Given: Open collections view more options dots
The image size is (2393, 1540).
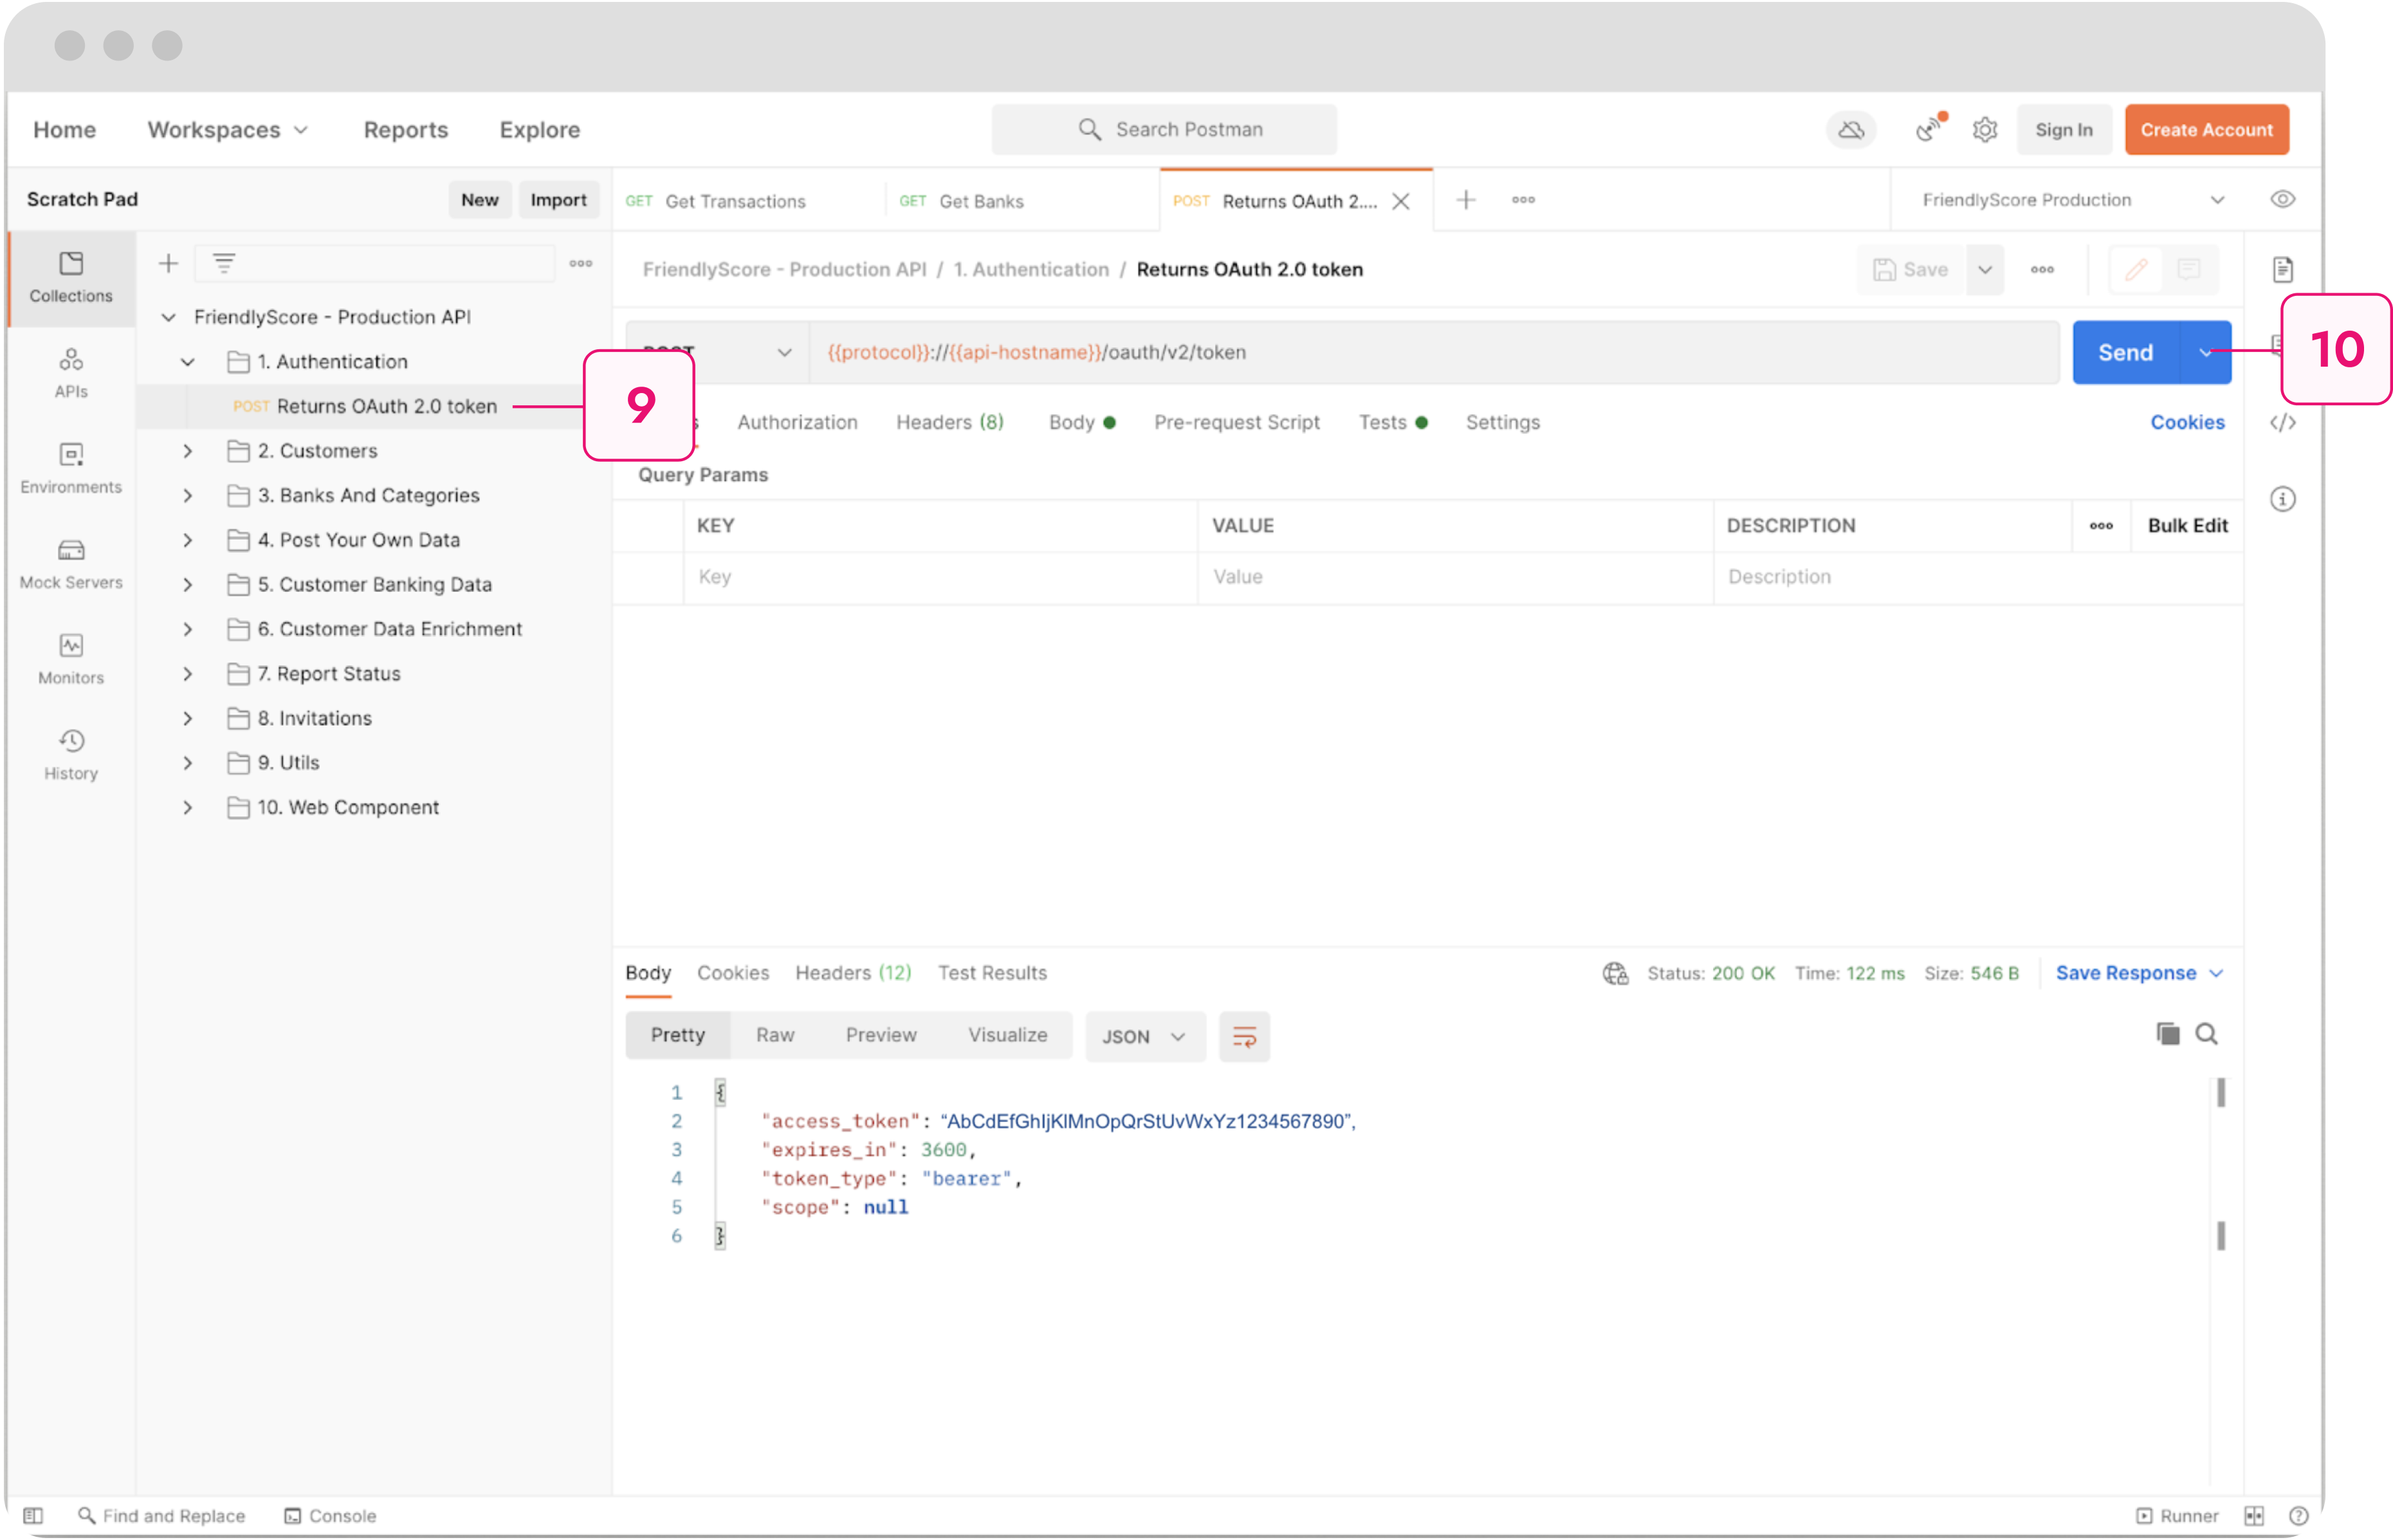Looking at the screenshot, I should click(x=581, y=263).
